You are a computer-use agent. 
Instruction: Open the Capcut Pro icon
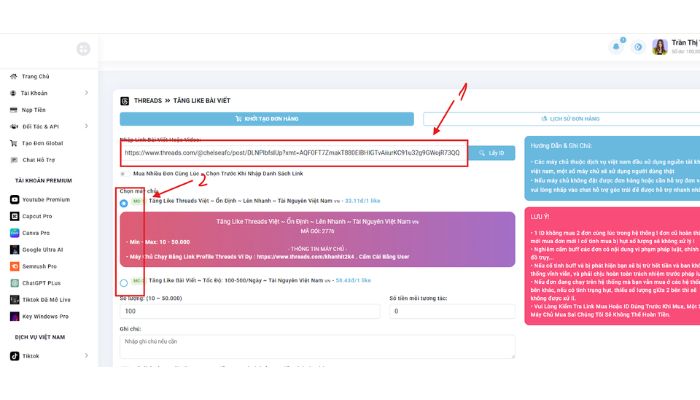pyautogui.click(x=15, y=216)
